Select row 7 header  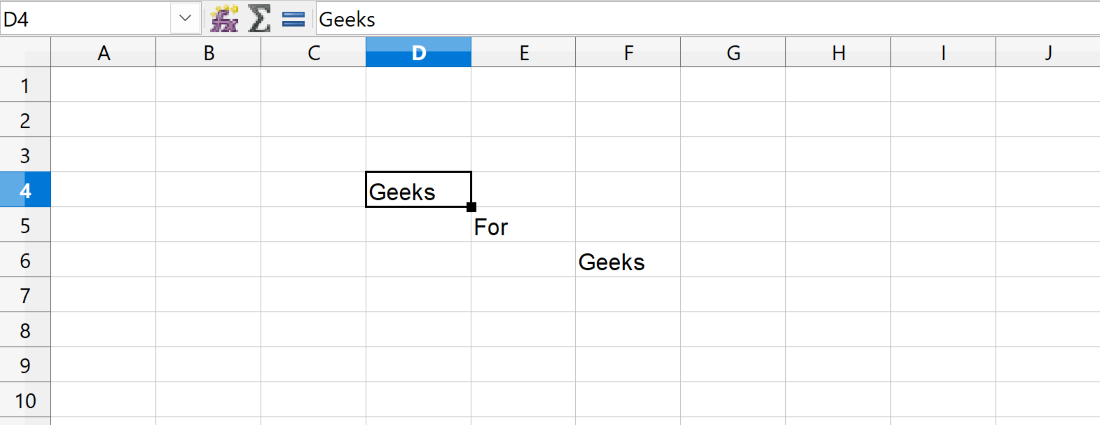pos(25,295)
